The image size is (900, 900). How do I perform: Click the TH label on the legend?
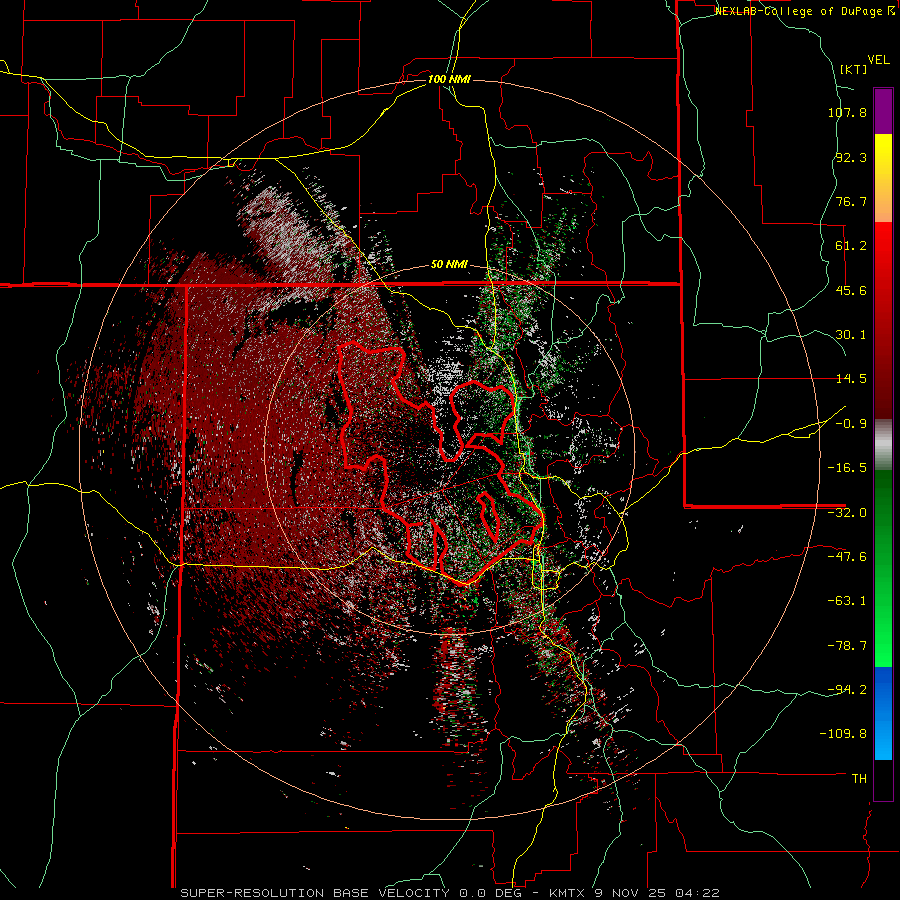tap(859, 779)
